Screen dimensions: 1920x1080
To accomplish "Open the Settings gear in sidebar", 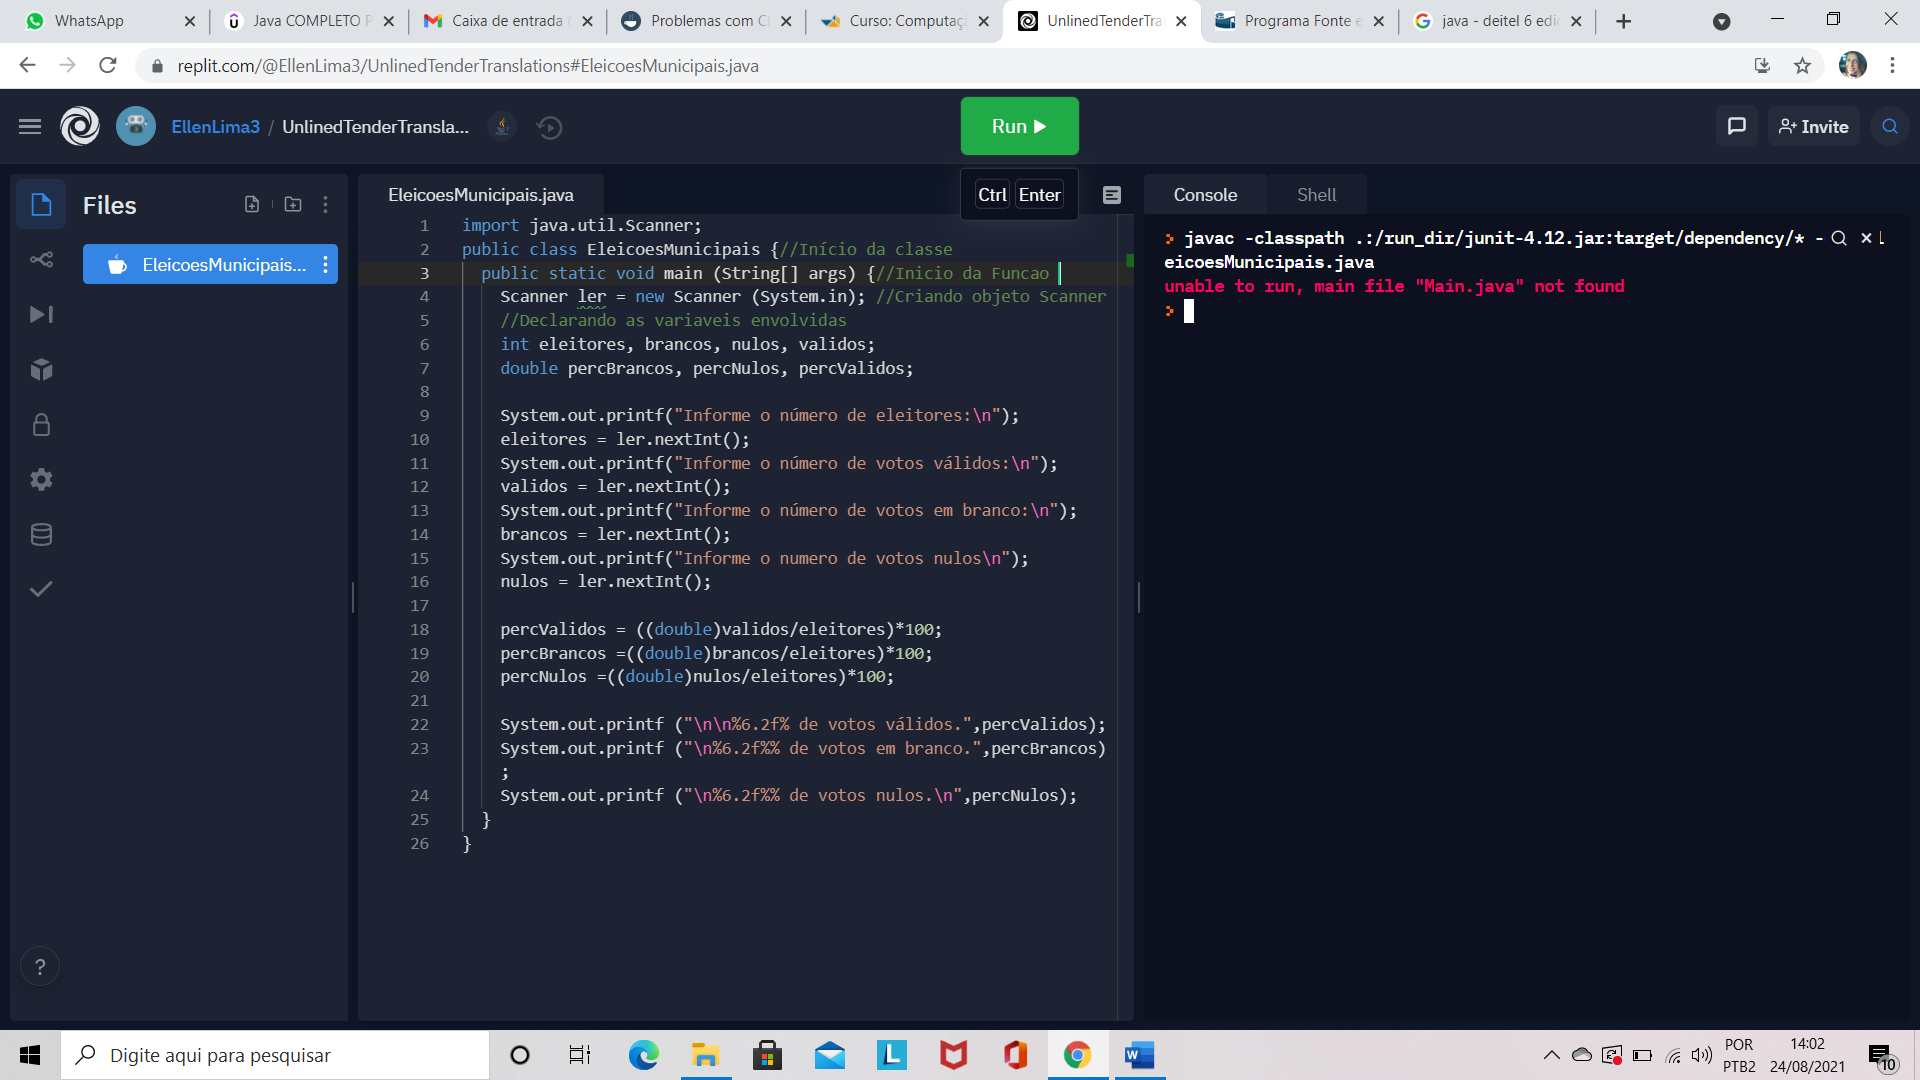I will [x=41, y=480].
